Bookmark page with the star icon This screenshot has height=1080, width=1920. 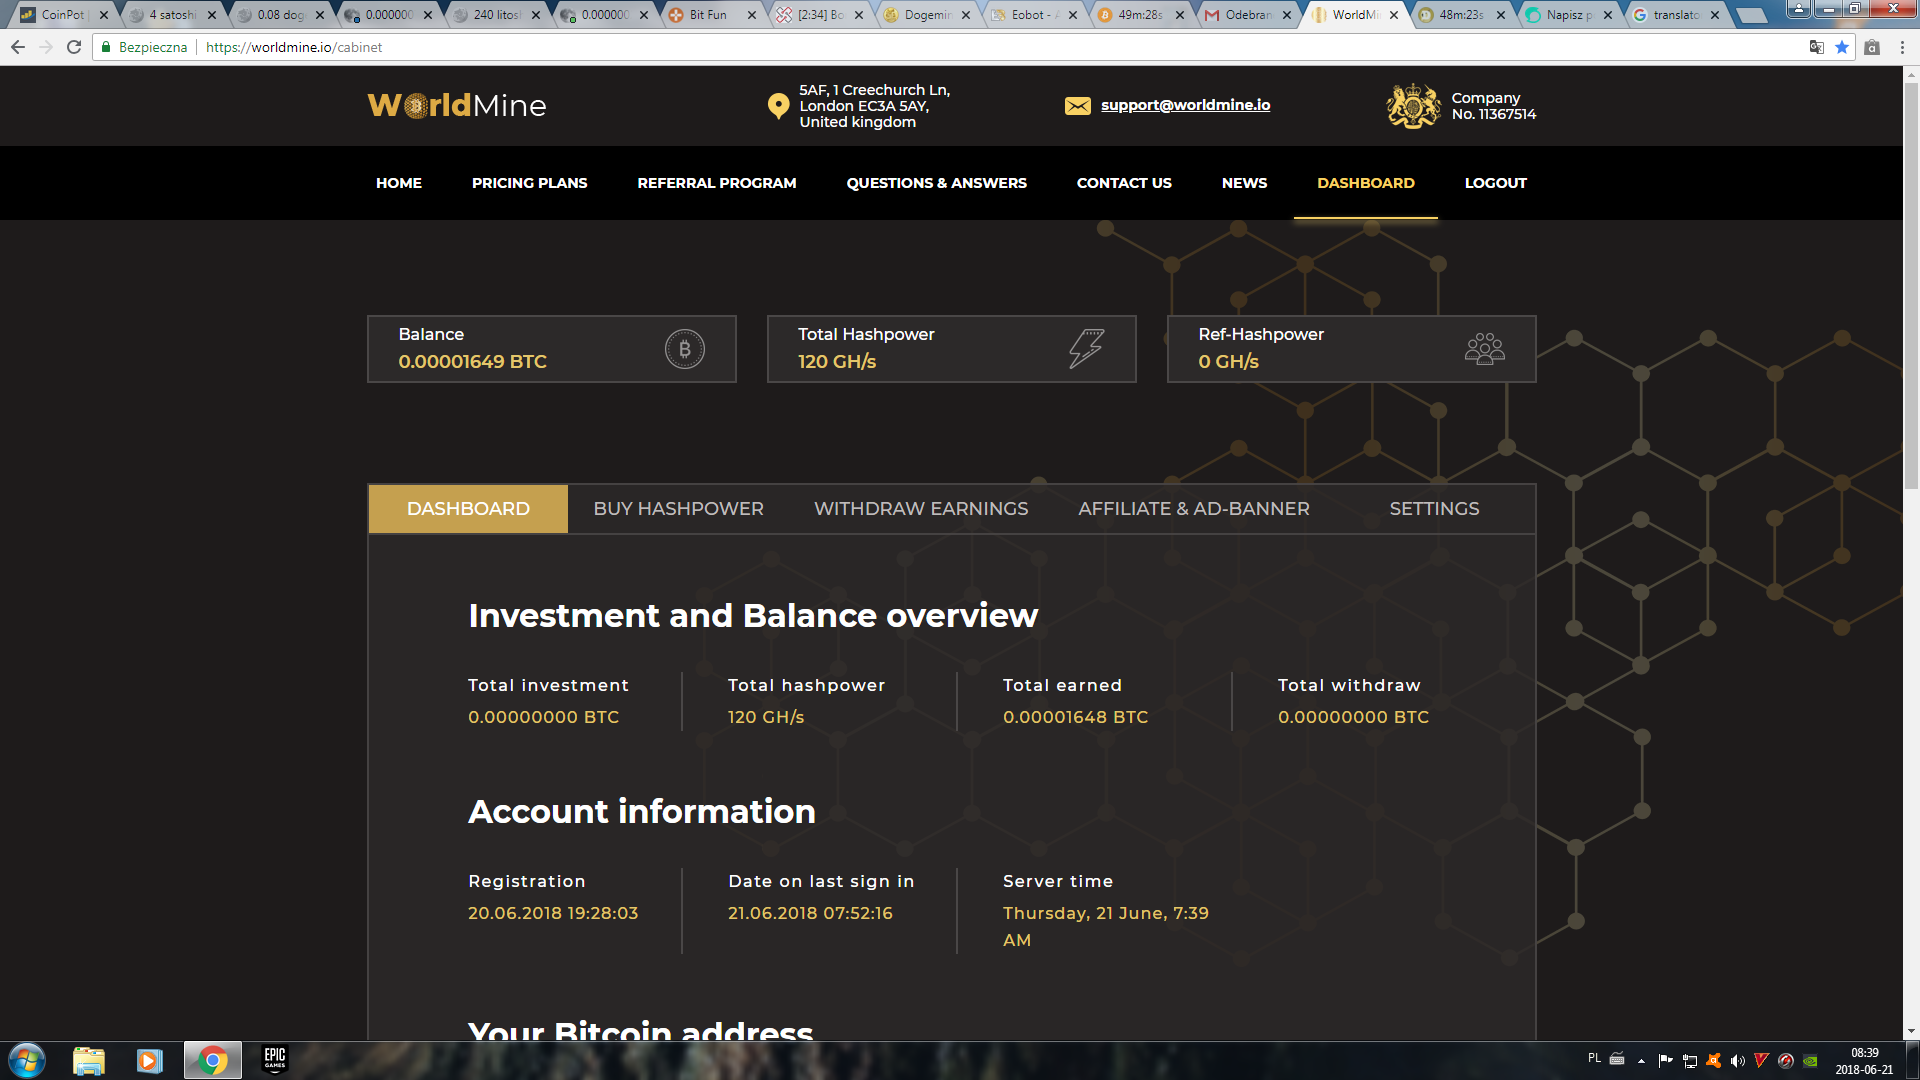click(1842, 47)
